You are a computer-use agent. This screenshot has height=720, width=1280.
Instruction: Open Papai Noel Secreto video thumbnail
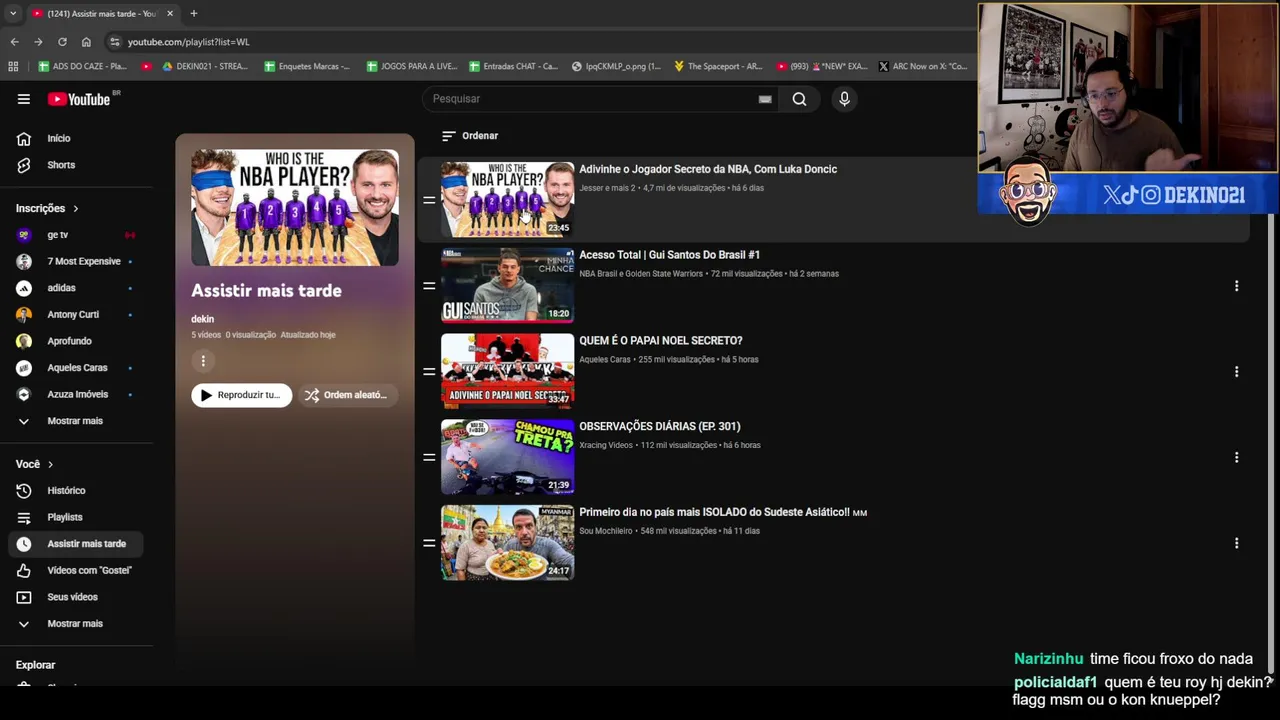pos(507,371)
